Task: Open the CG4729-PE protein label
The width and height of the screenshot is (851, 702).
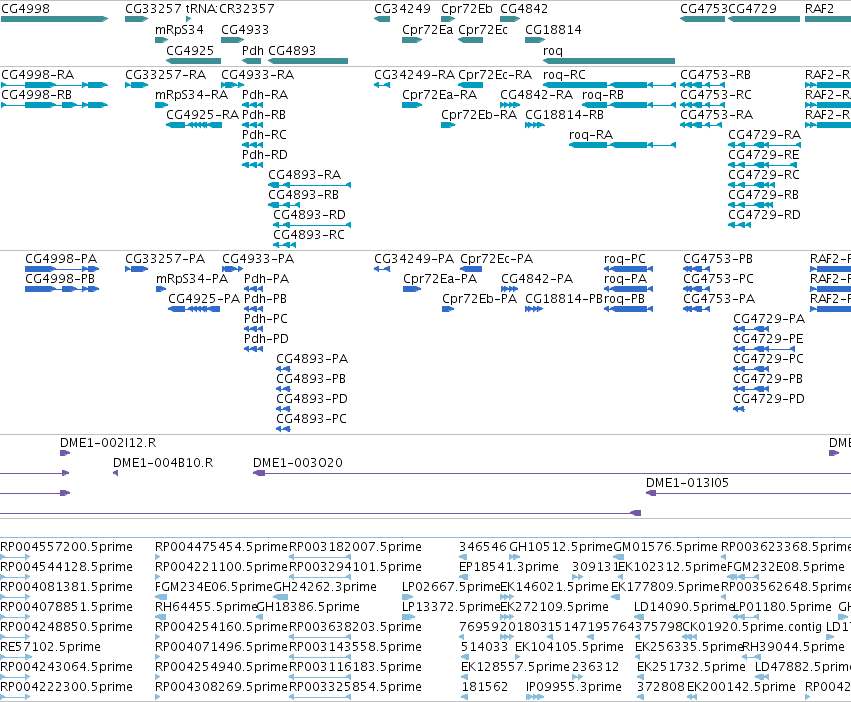Action: 768,339
